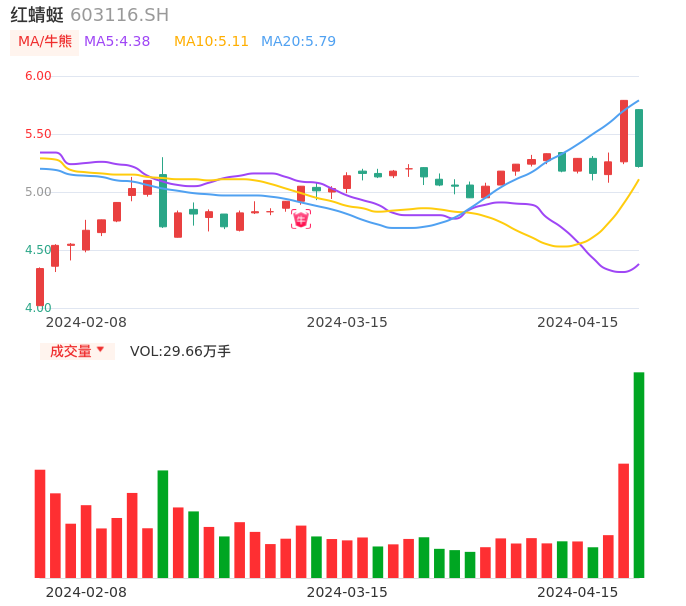Click the VOL:29.66万手 volume readout
The width and height of the screenshot is (686, 606).
(x=180, y=351)
